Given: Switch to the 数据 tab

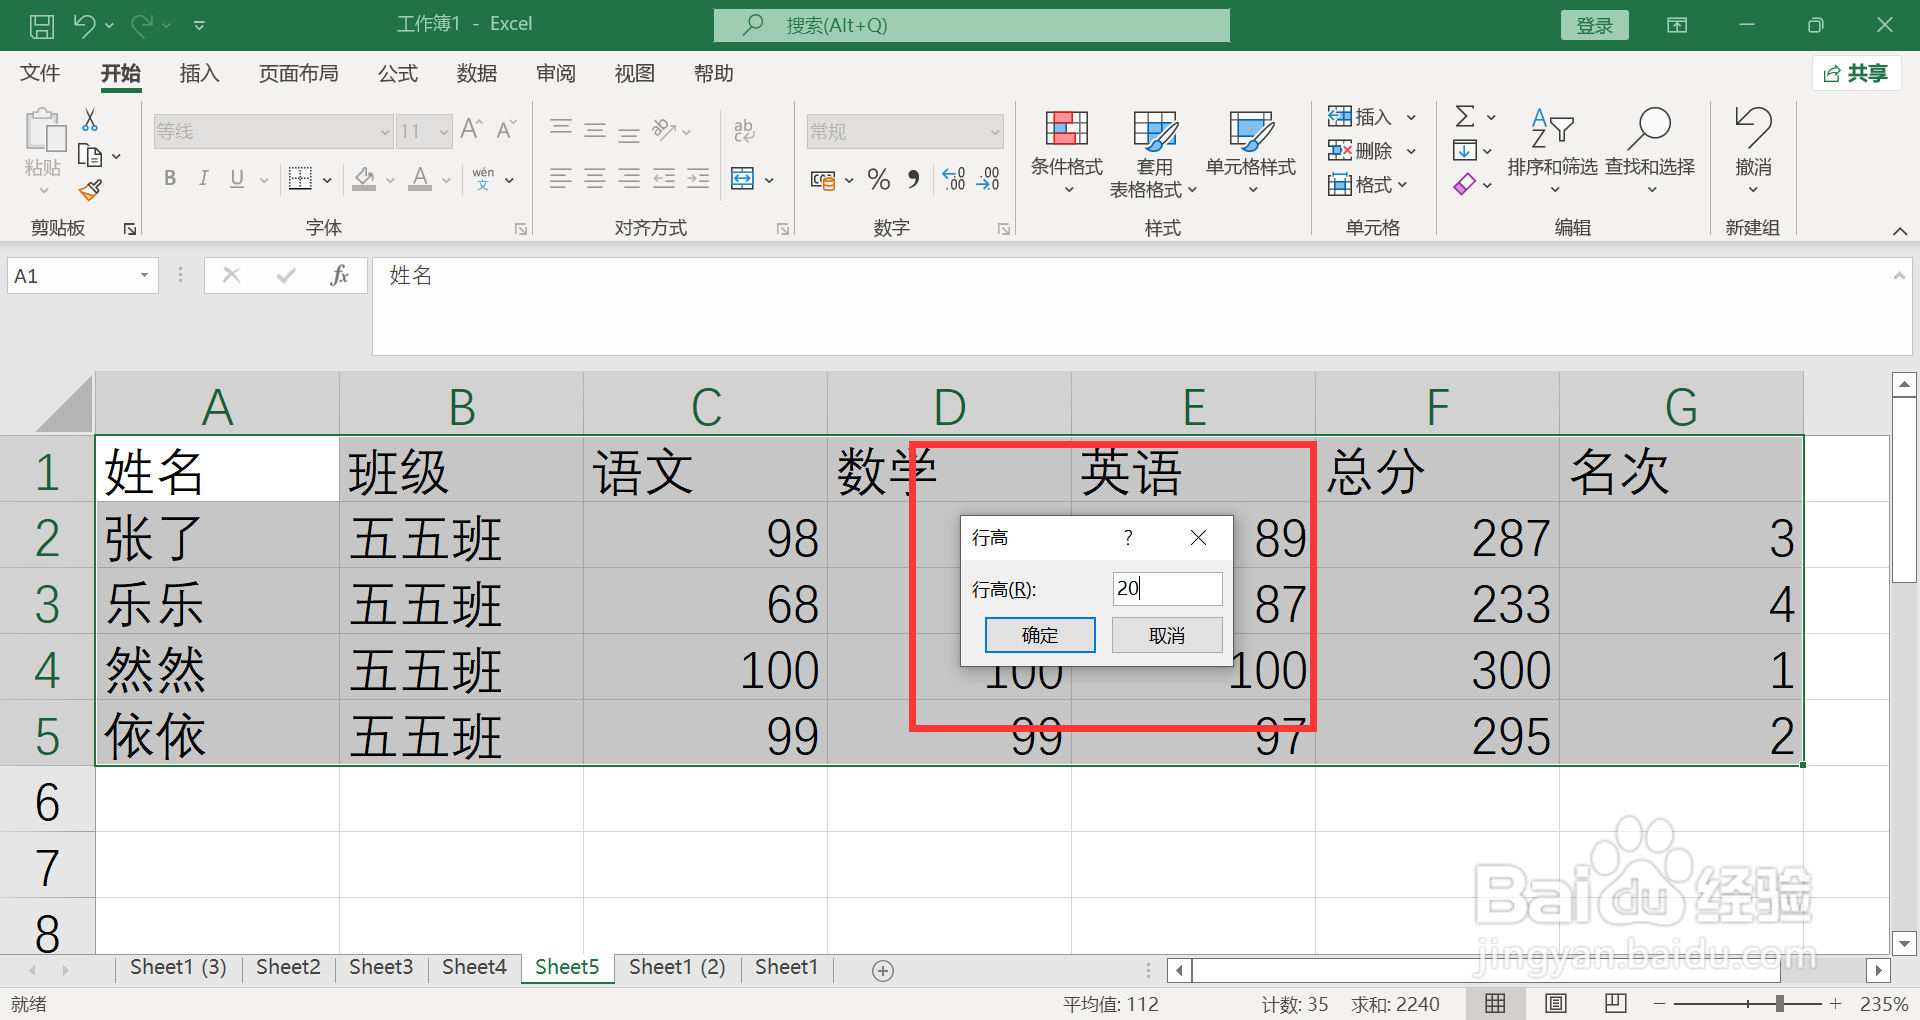Looking at the screenshot, I should tap(477, 74).
